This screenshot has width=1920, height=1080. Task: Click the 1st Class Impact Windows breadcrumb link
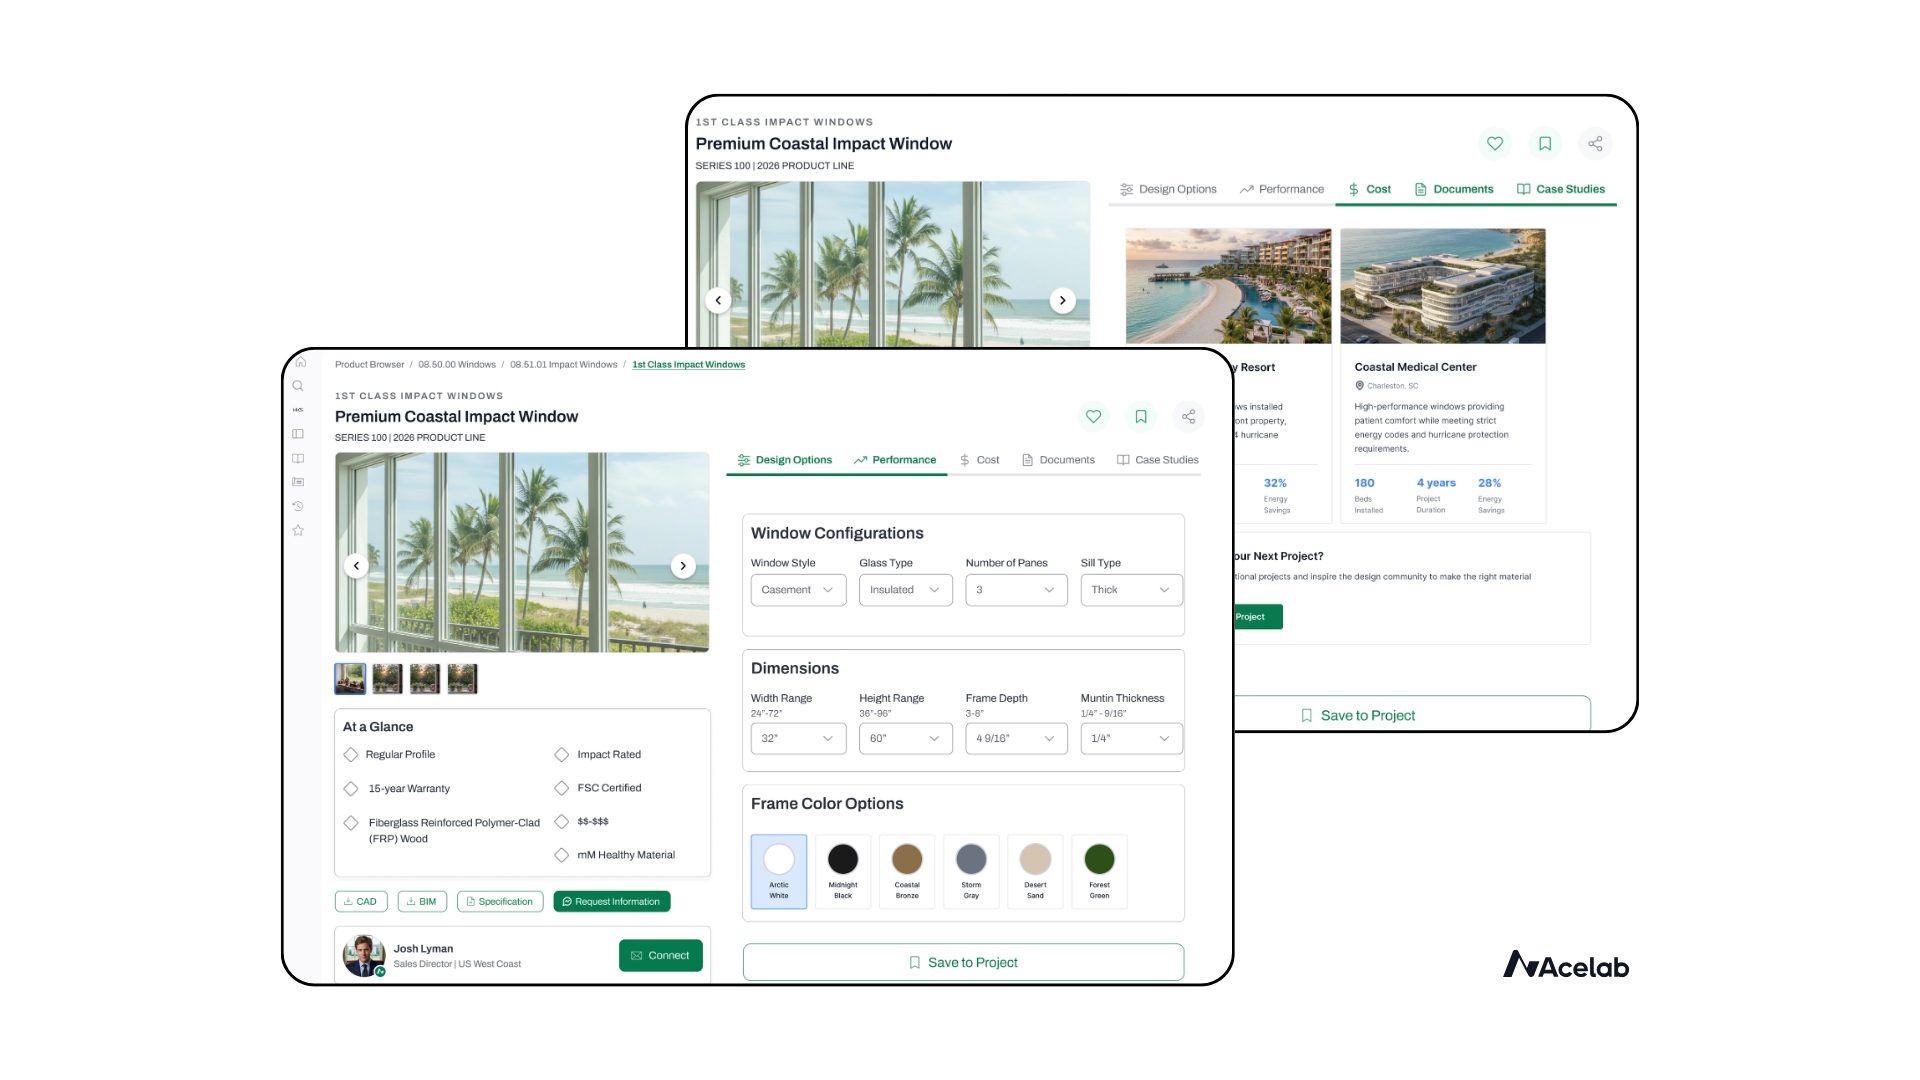[688, 365]
